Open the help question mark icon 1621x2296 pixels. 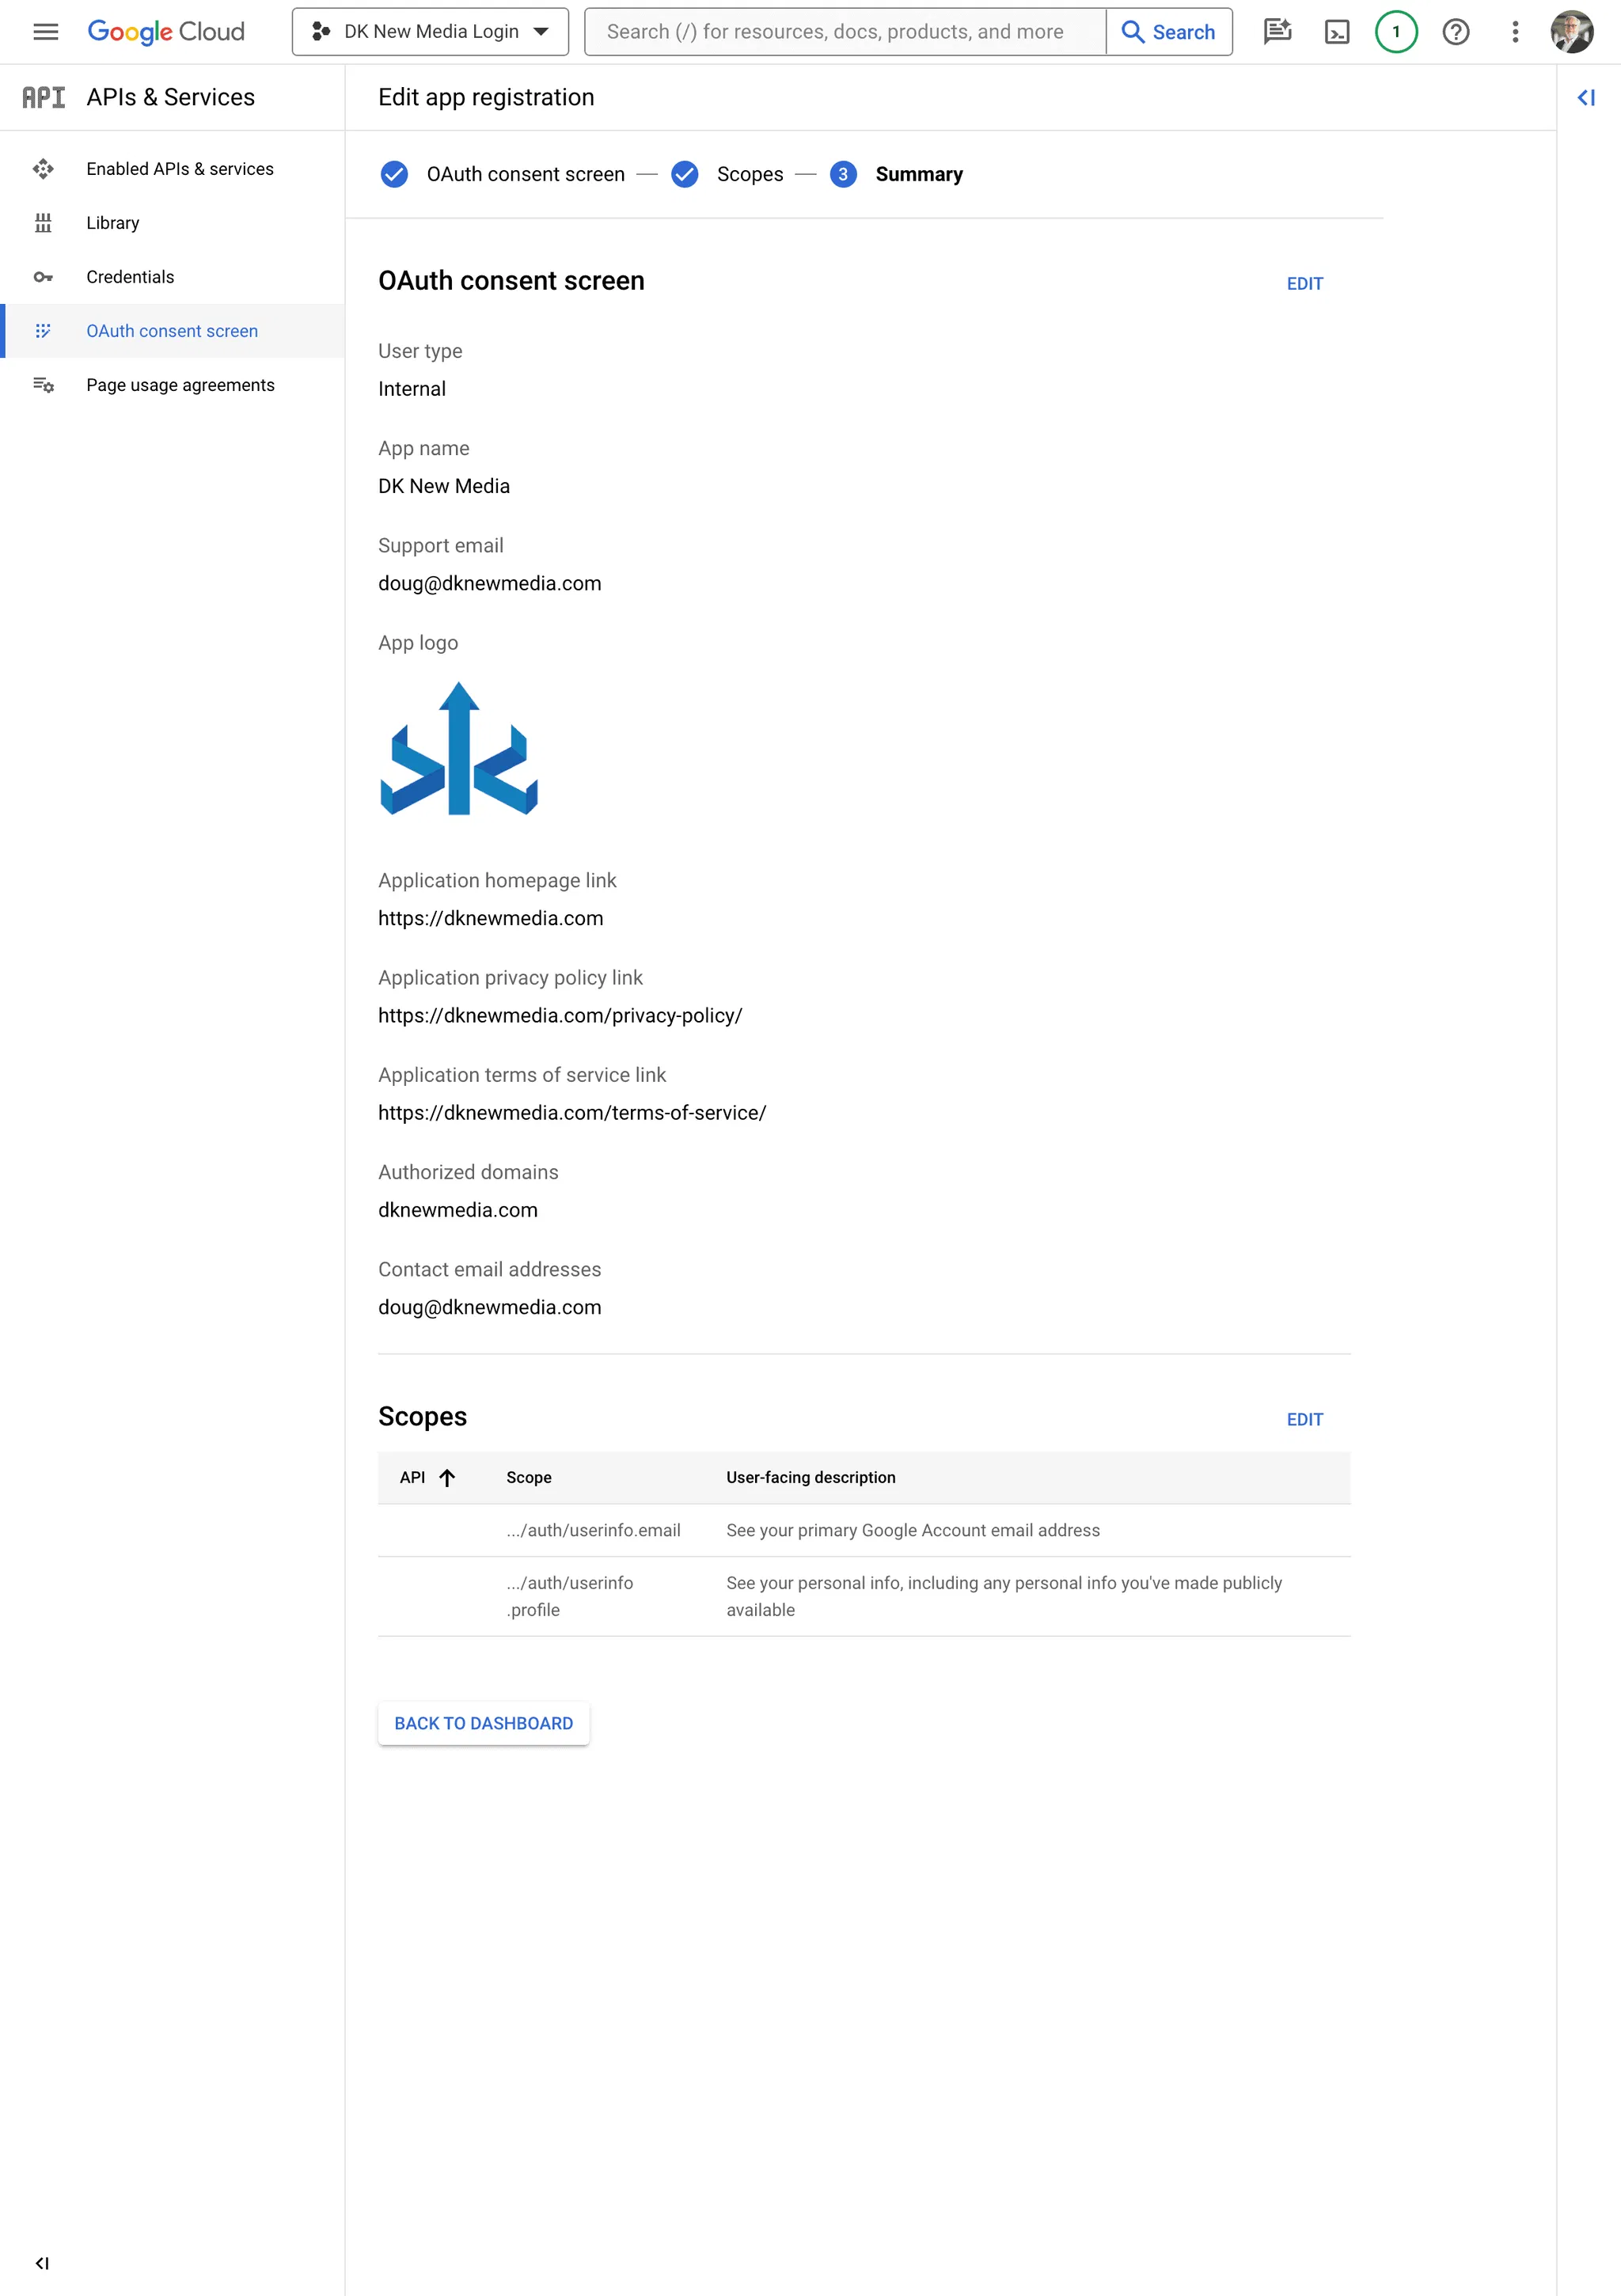1455,32
